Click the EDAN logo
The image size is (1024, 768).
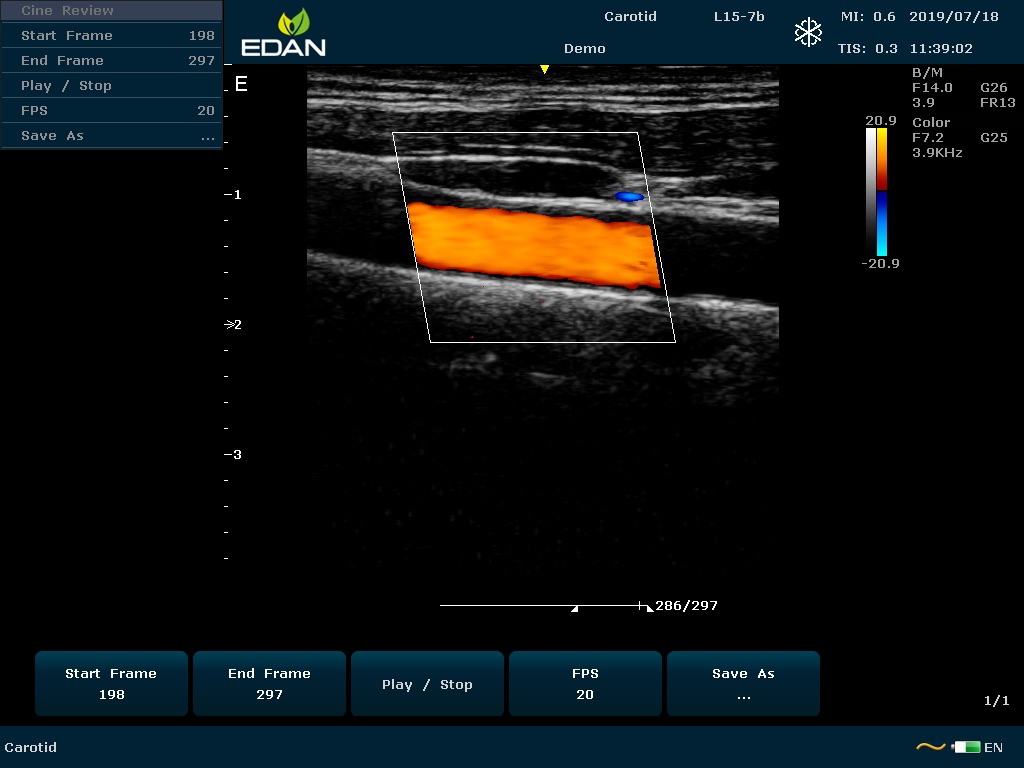click(x=283, y=33)
